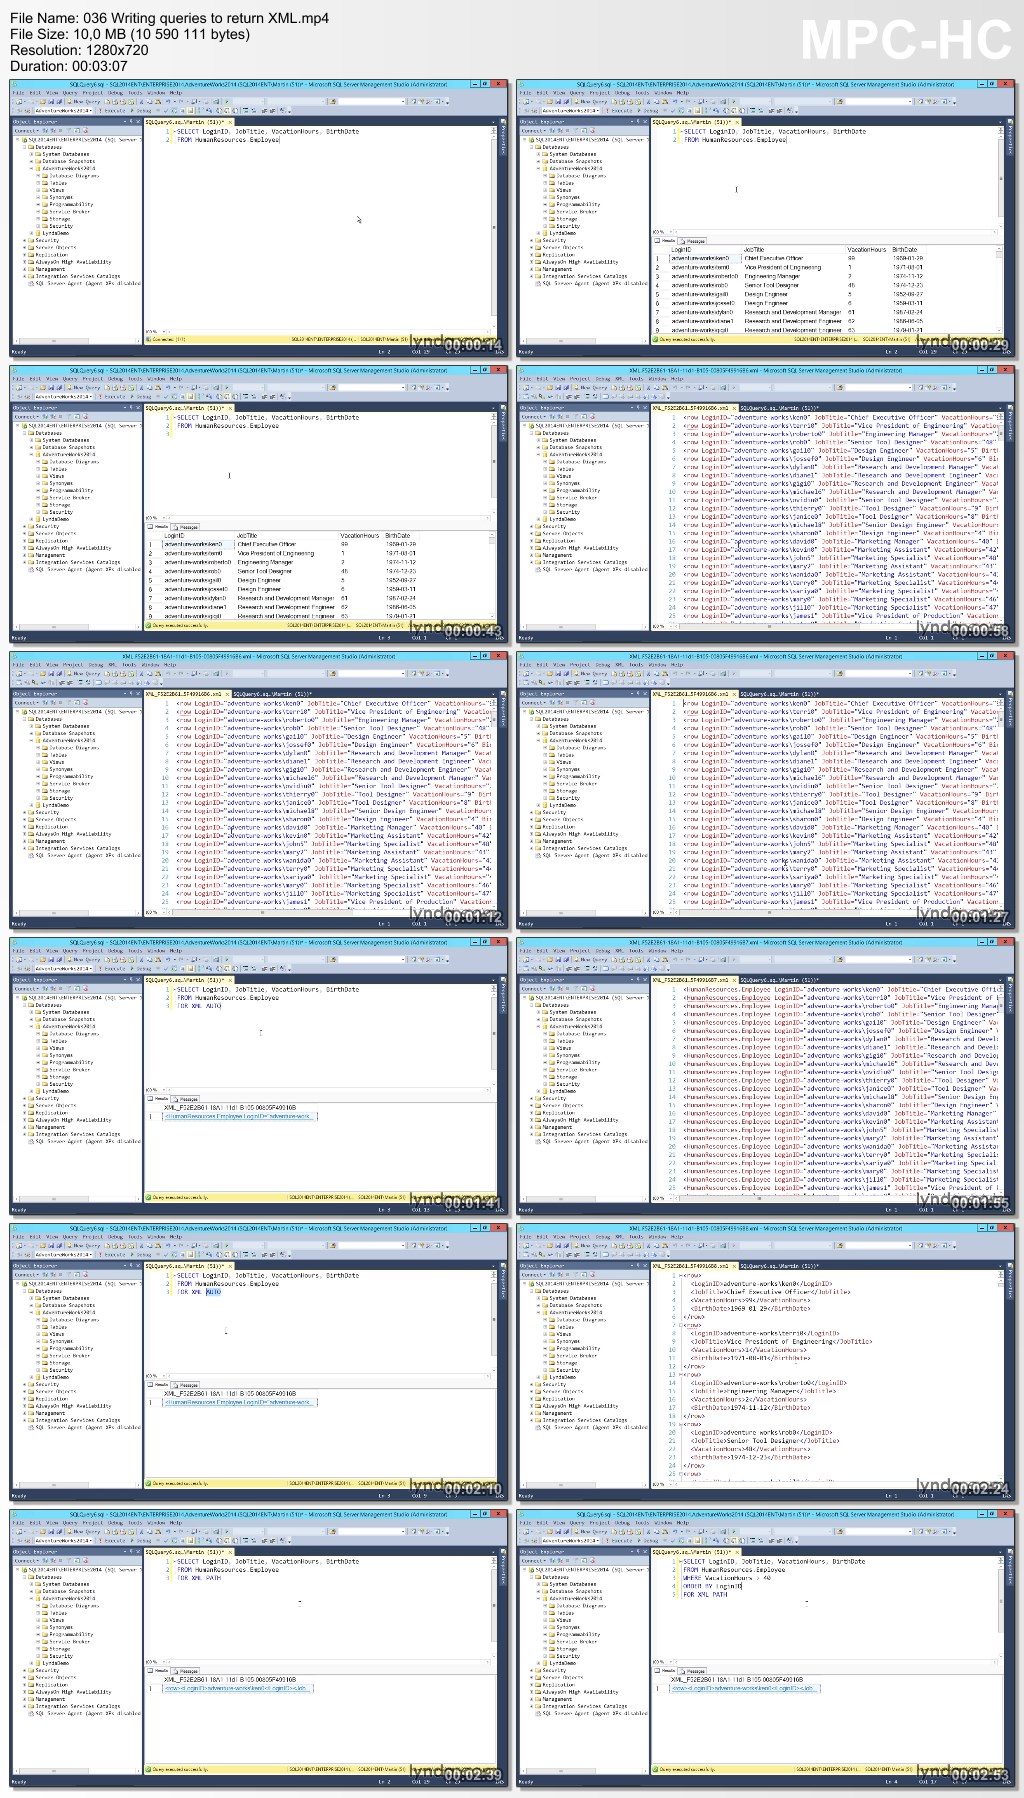Pick the thumbnail stamped 00:01:27
The image size is (1024, 1798).
coord(766,790)
